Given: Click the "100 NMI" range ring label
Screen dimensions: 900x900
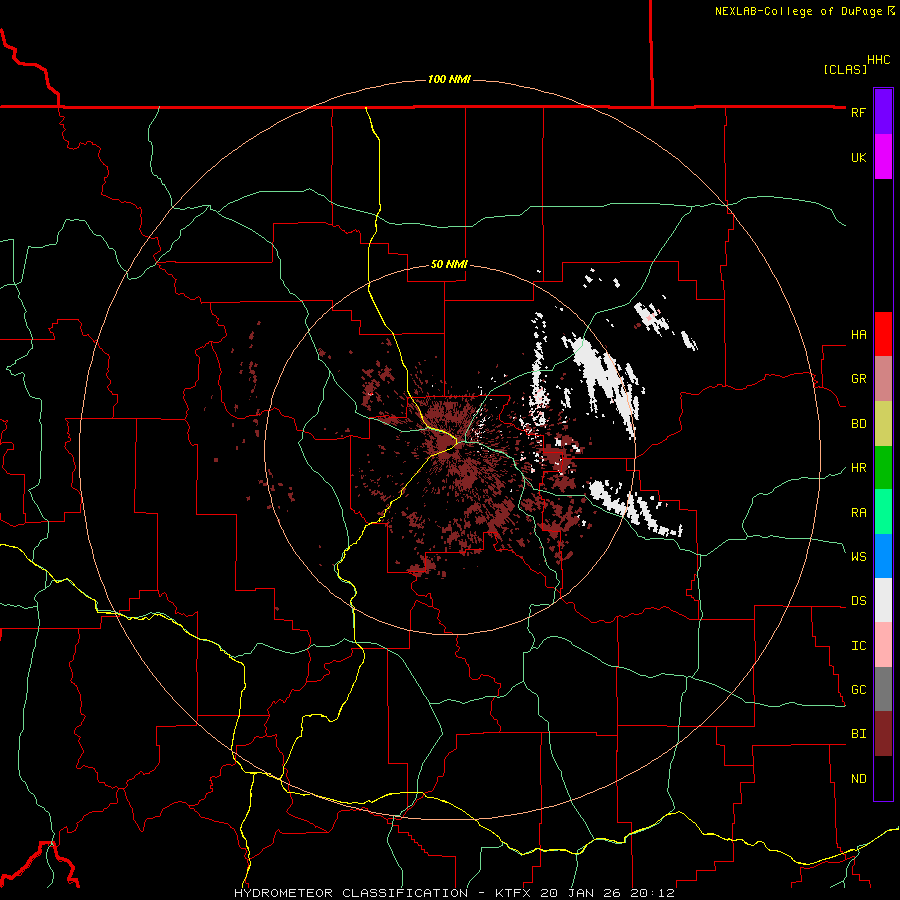Looking at the screenshot, I should (449, 79).
